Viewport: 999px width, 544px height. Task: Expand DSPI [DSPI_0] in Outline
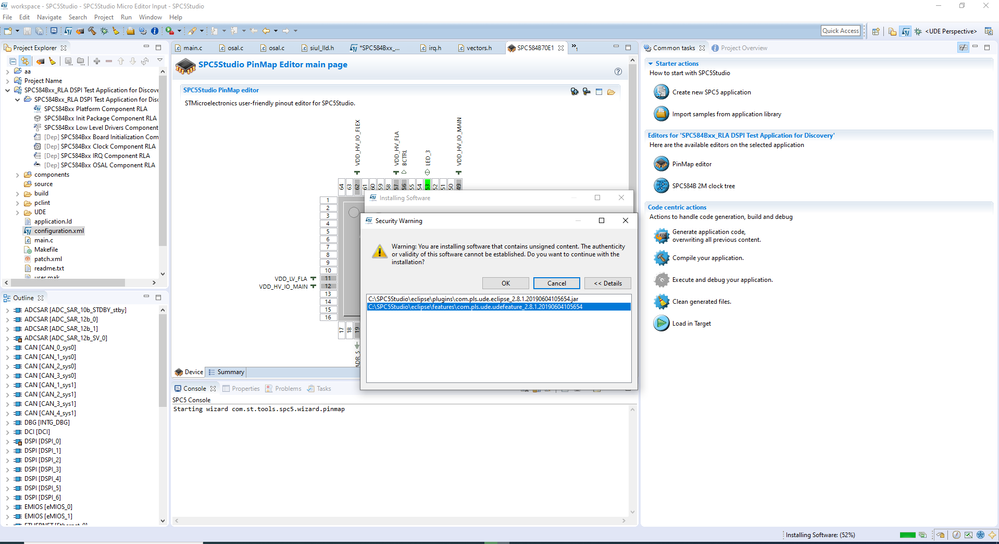click(x=8, y=441)
